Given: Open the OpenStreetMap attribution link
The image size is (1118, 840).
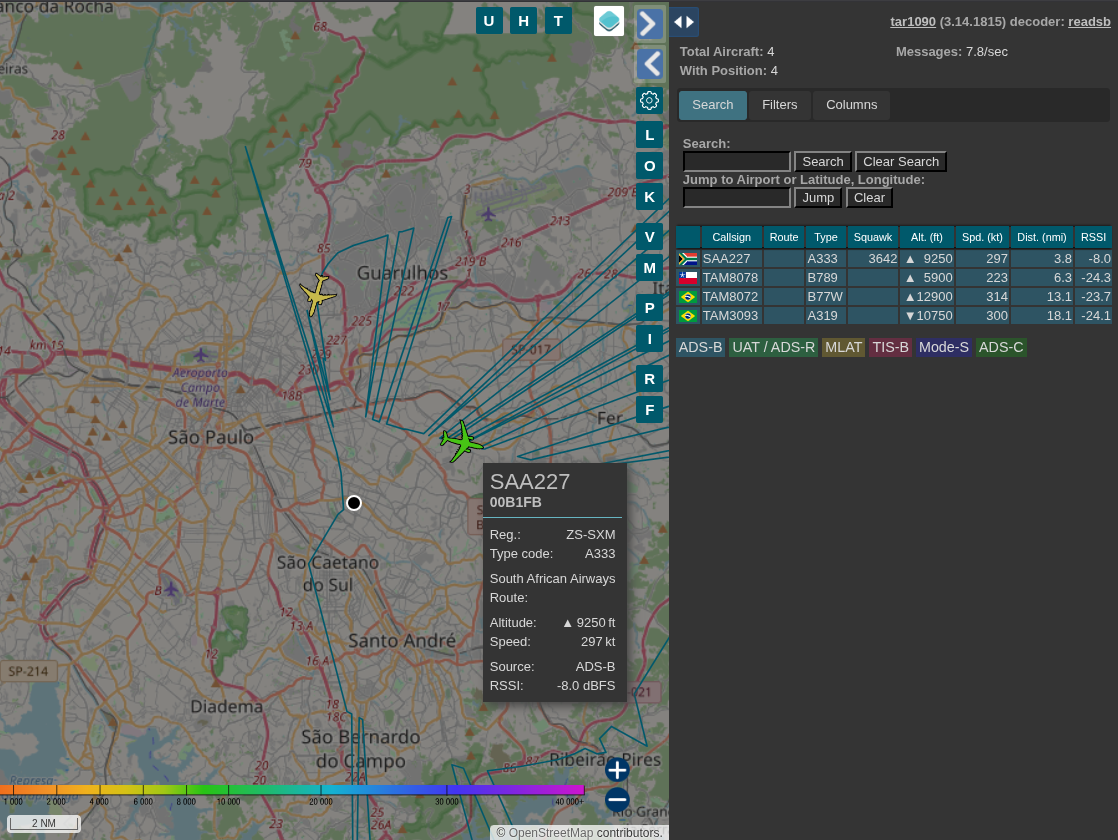Looking at the screenshot, I should point(550,833).
